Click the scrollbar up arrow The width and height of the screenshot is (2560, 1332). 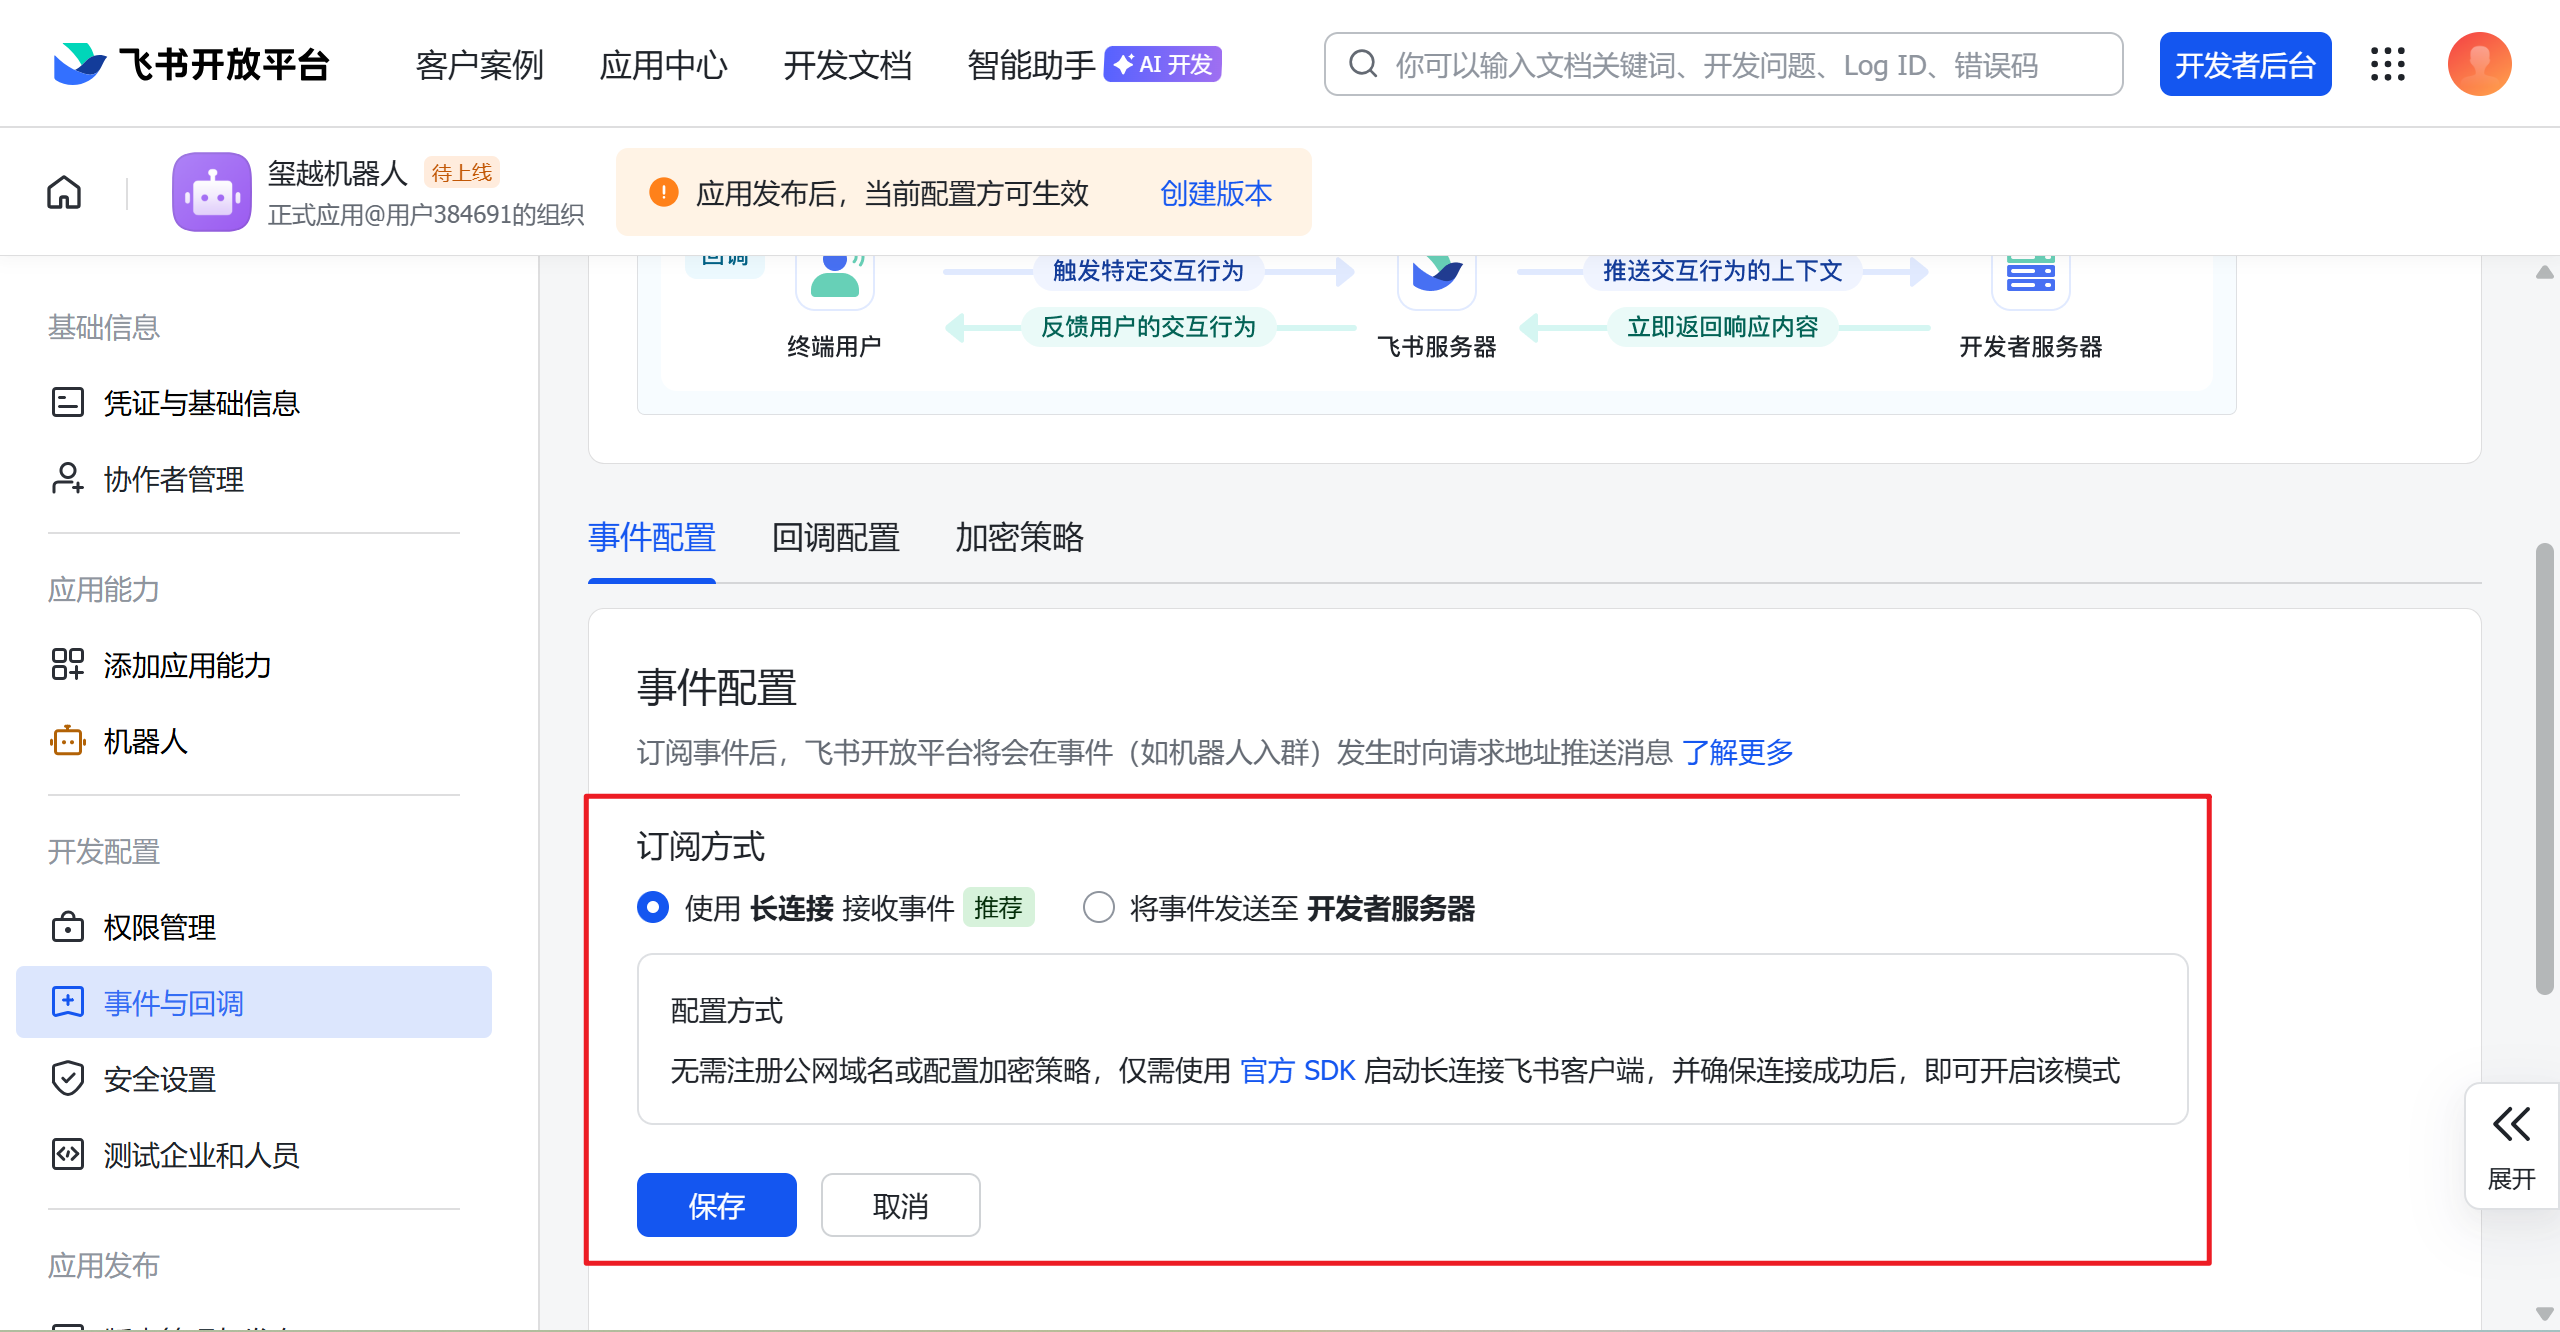(2545, 272)
